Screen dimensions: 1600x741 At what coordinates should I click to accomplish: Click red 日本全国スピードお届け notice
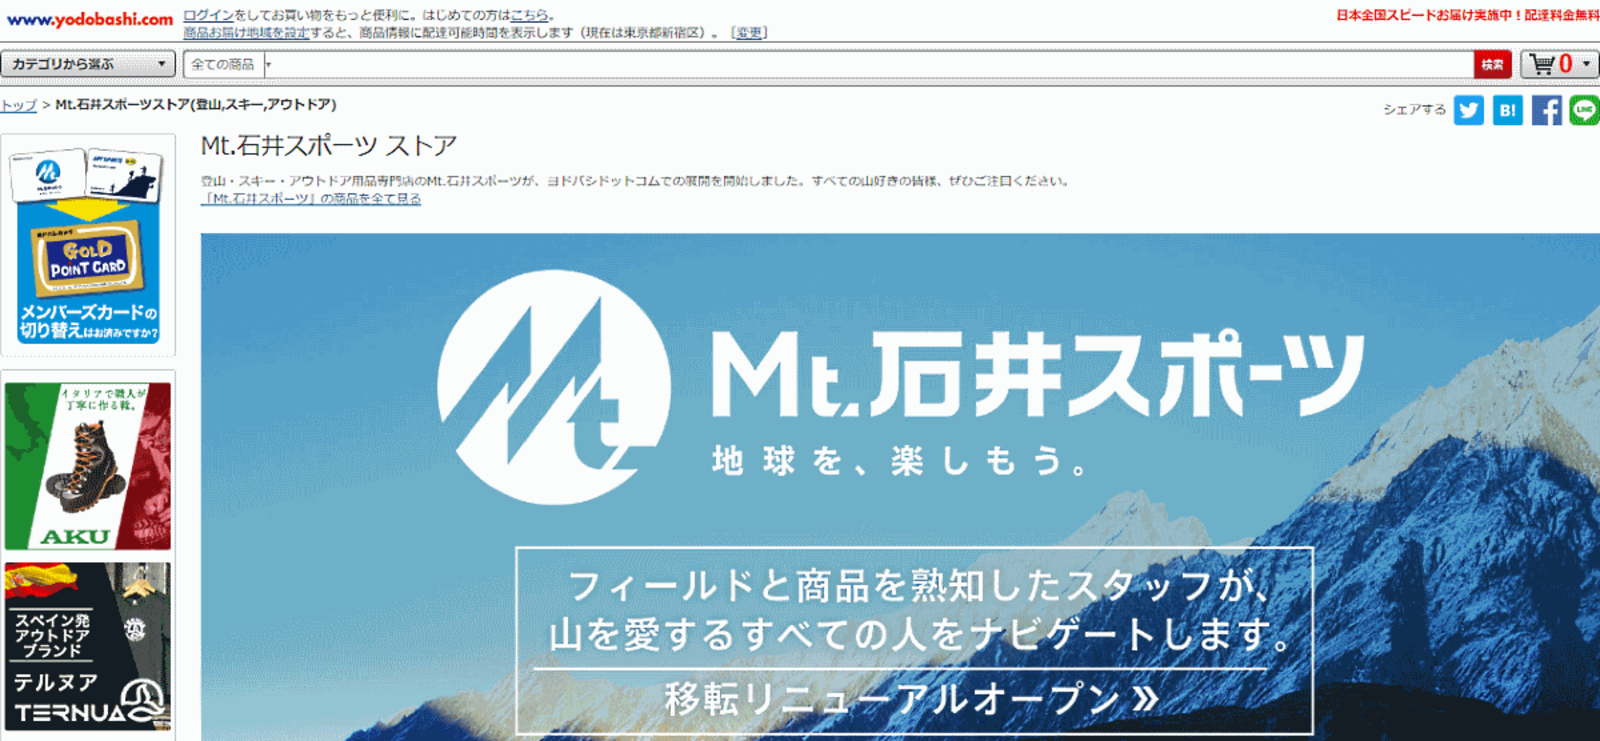point(1467,15)
